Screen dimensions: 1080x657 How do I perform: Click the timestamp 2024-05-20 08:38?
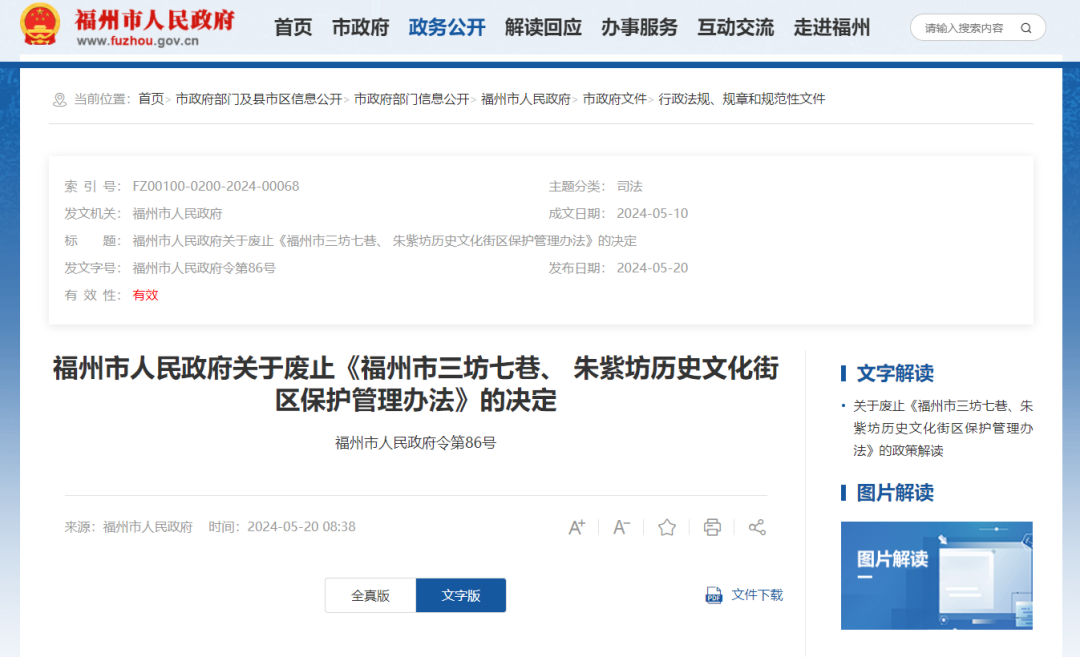[301, 527]
